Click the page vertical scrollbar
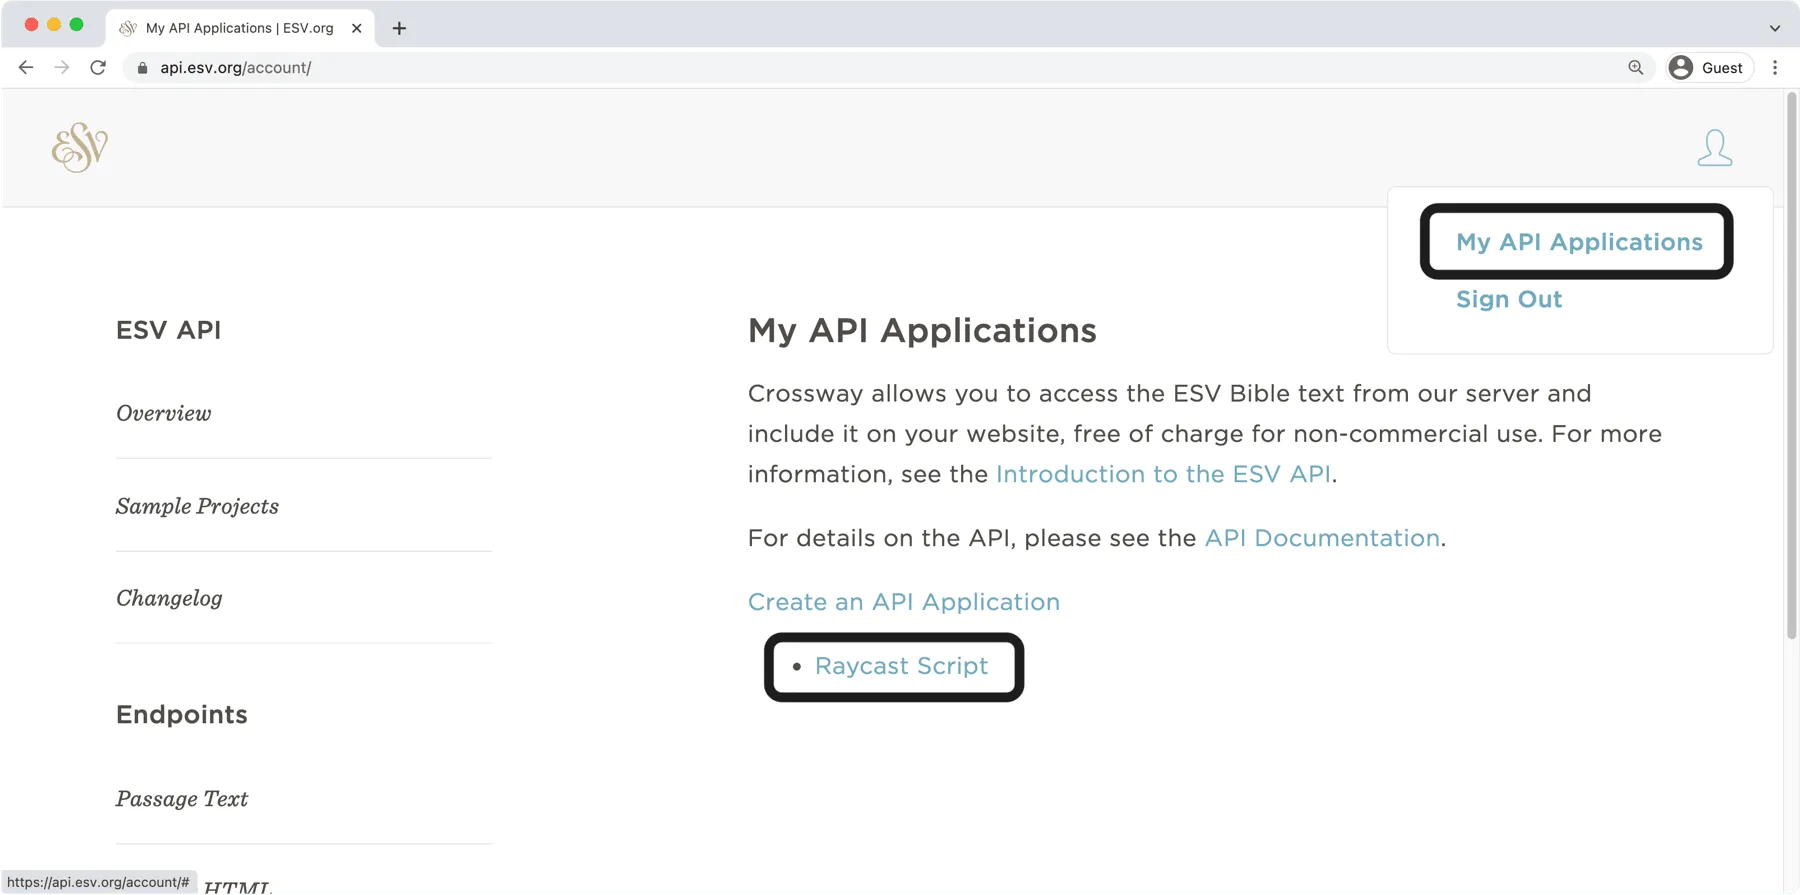1800x895 pixels. click(1791, 365)
